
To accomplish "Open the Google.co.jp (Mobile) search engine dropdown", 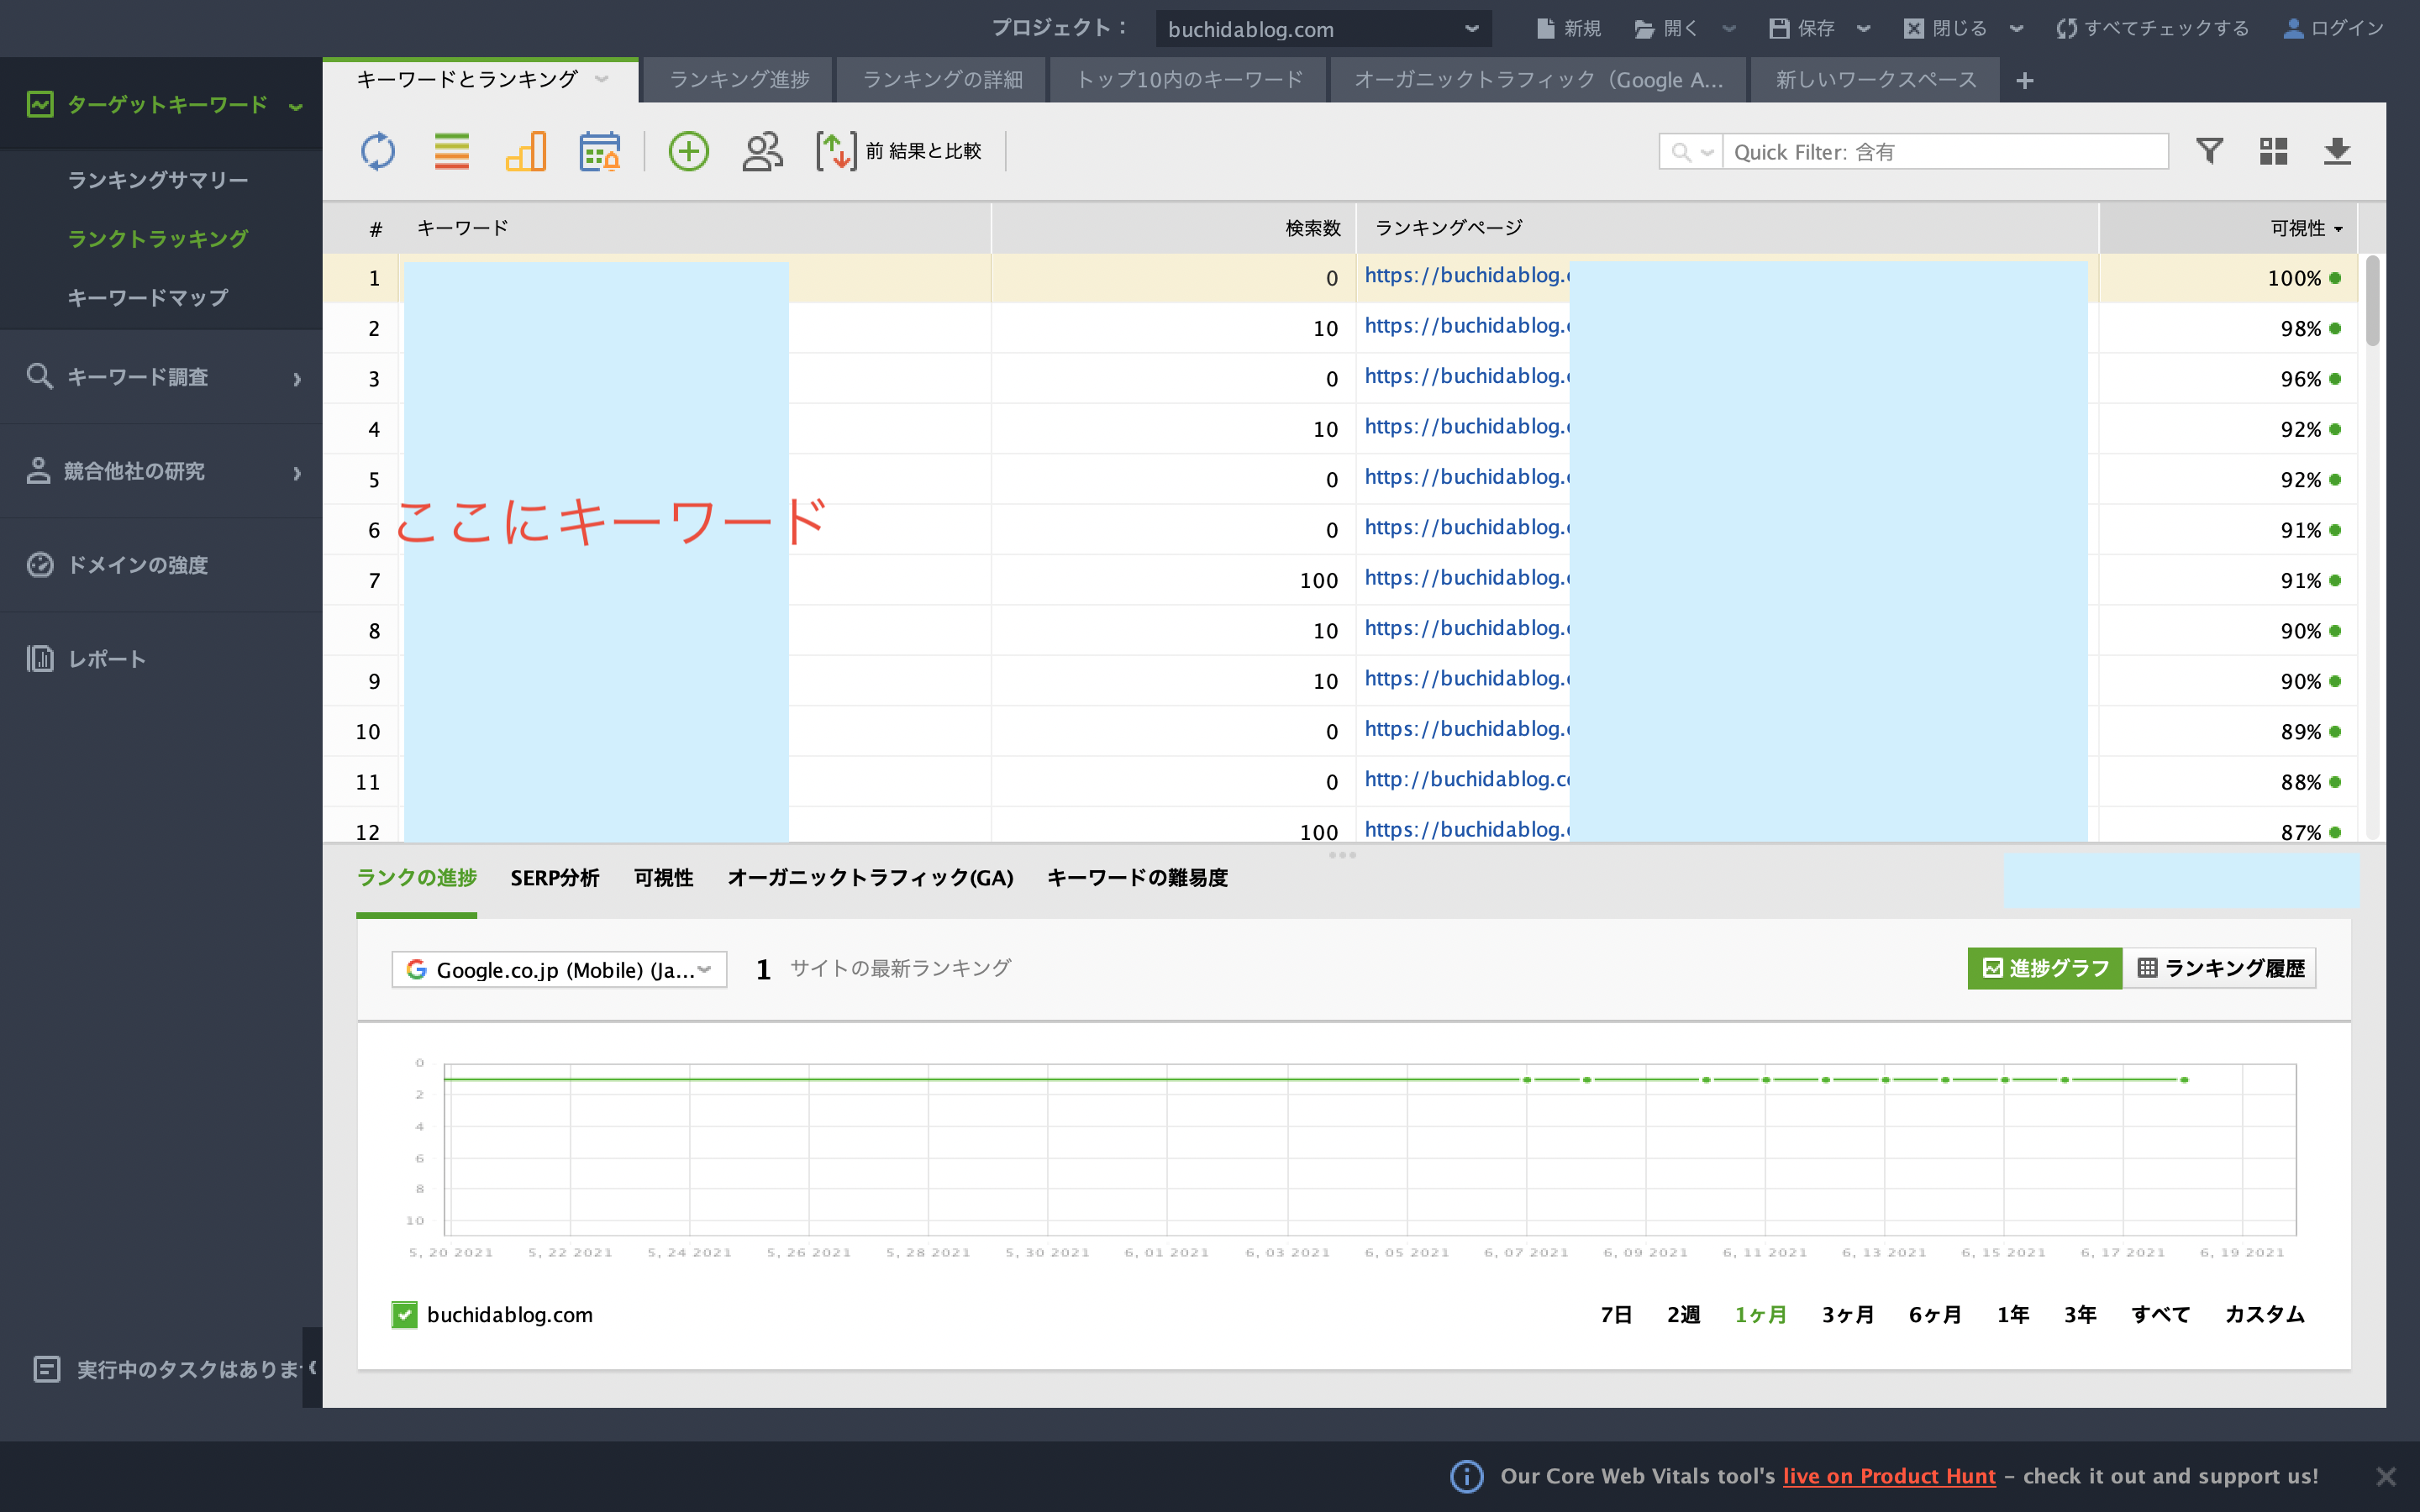I will click(559, 969).
